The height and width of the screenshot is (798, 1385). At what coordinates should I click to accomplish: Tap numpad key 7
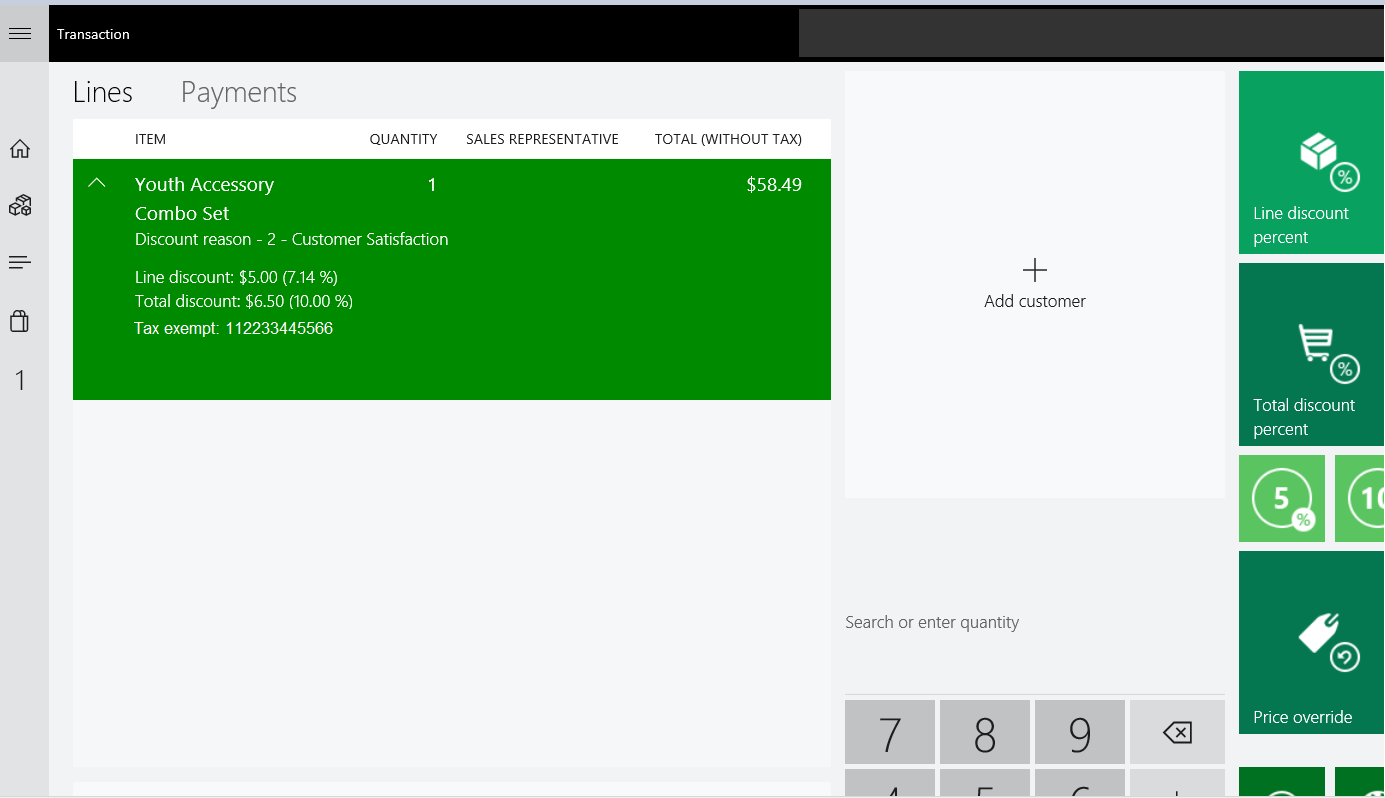click(890, 733)
